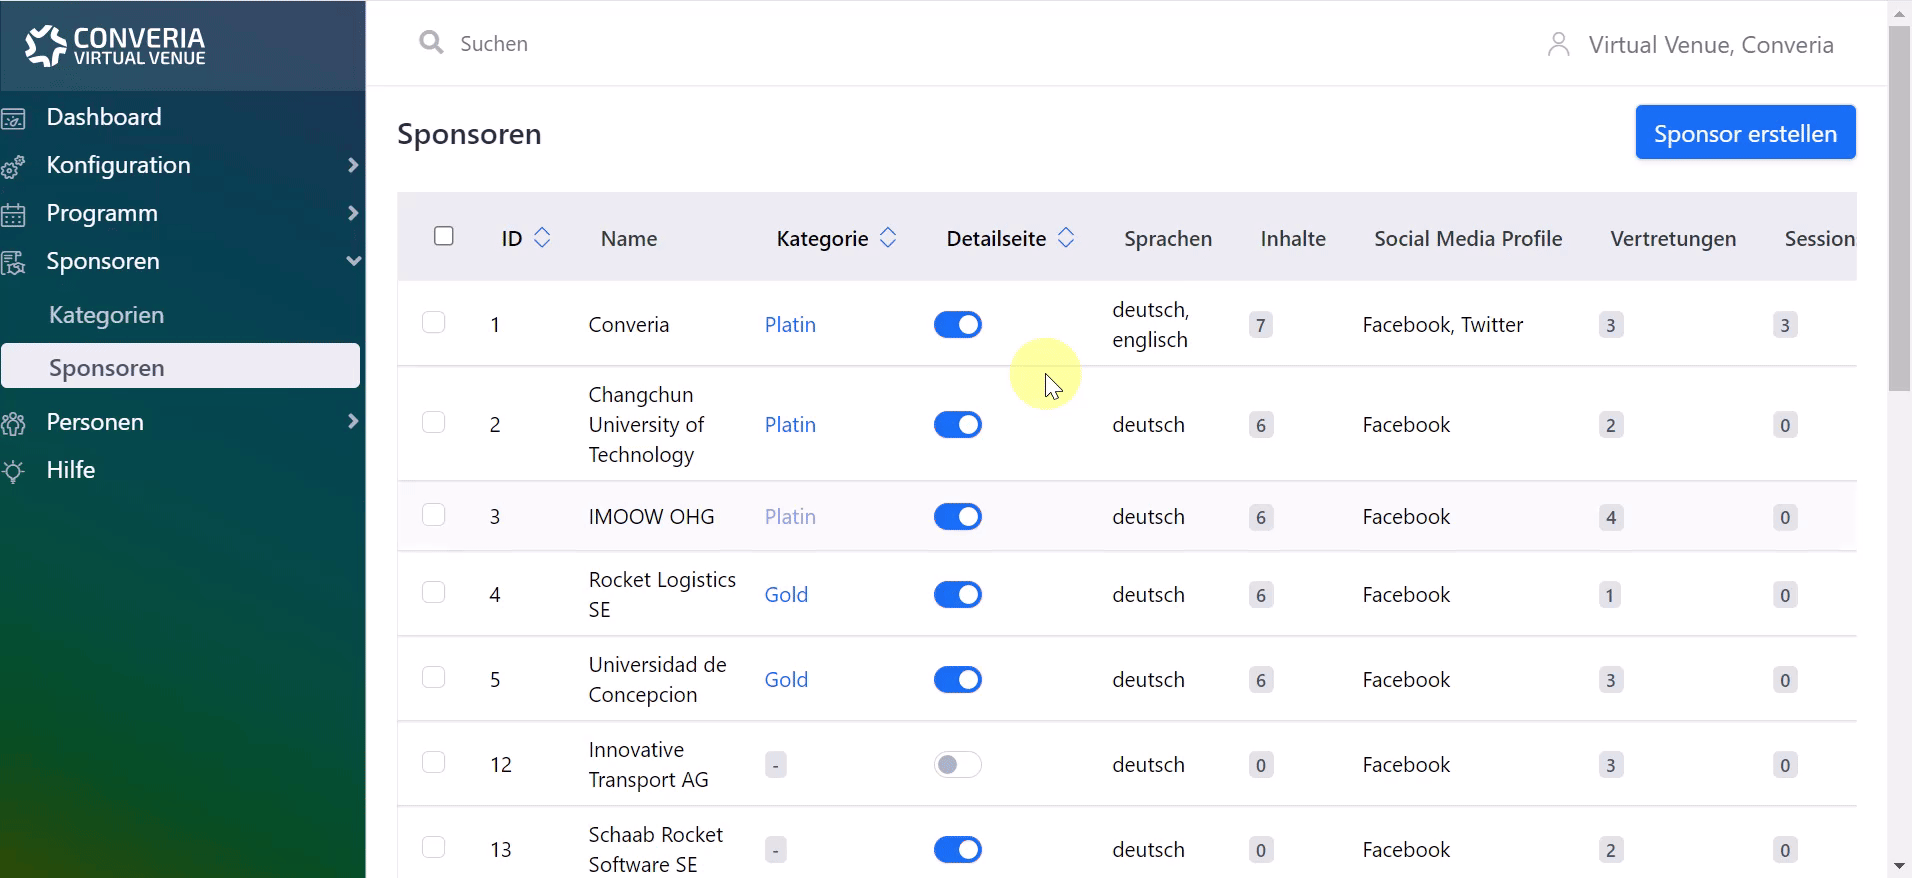Click the Dashboard sidebar icon
This screenshot has height=878, width=1912.
(14, 119)
